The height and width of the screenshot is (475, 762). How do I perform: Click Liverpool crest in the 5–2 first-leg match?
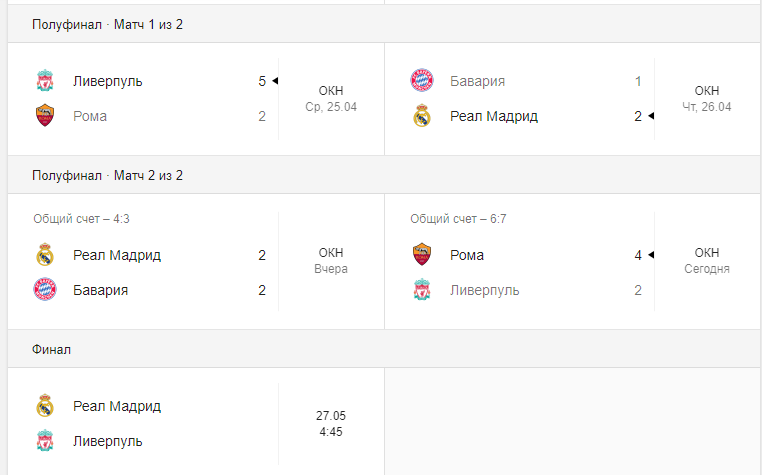click(x=44, y=81)
